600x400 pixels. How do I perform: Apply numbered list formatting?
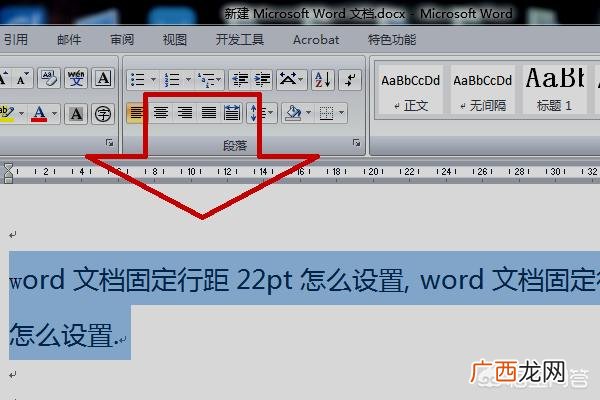(172, 80)
